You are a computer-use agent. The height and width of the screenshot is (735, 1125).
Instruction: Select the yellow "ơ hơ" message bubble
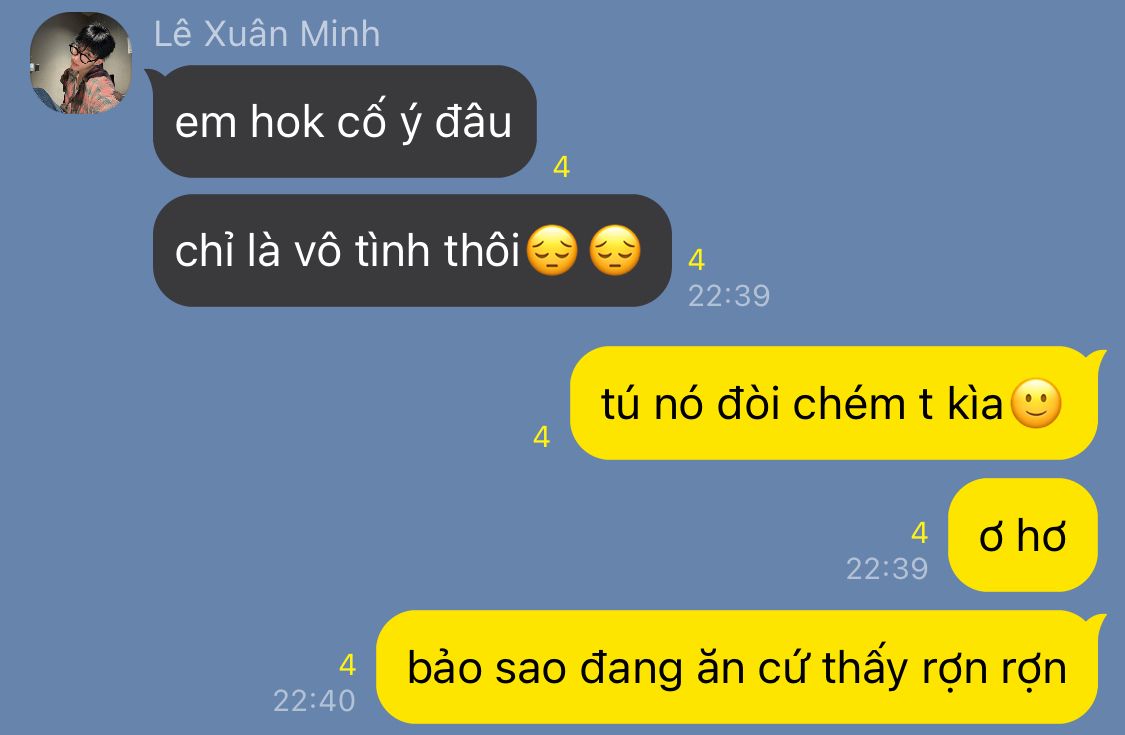[1022, 535]
